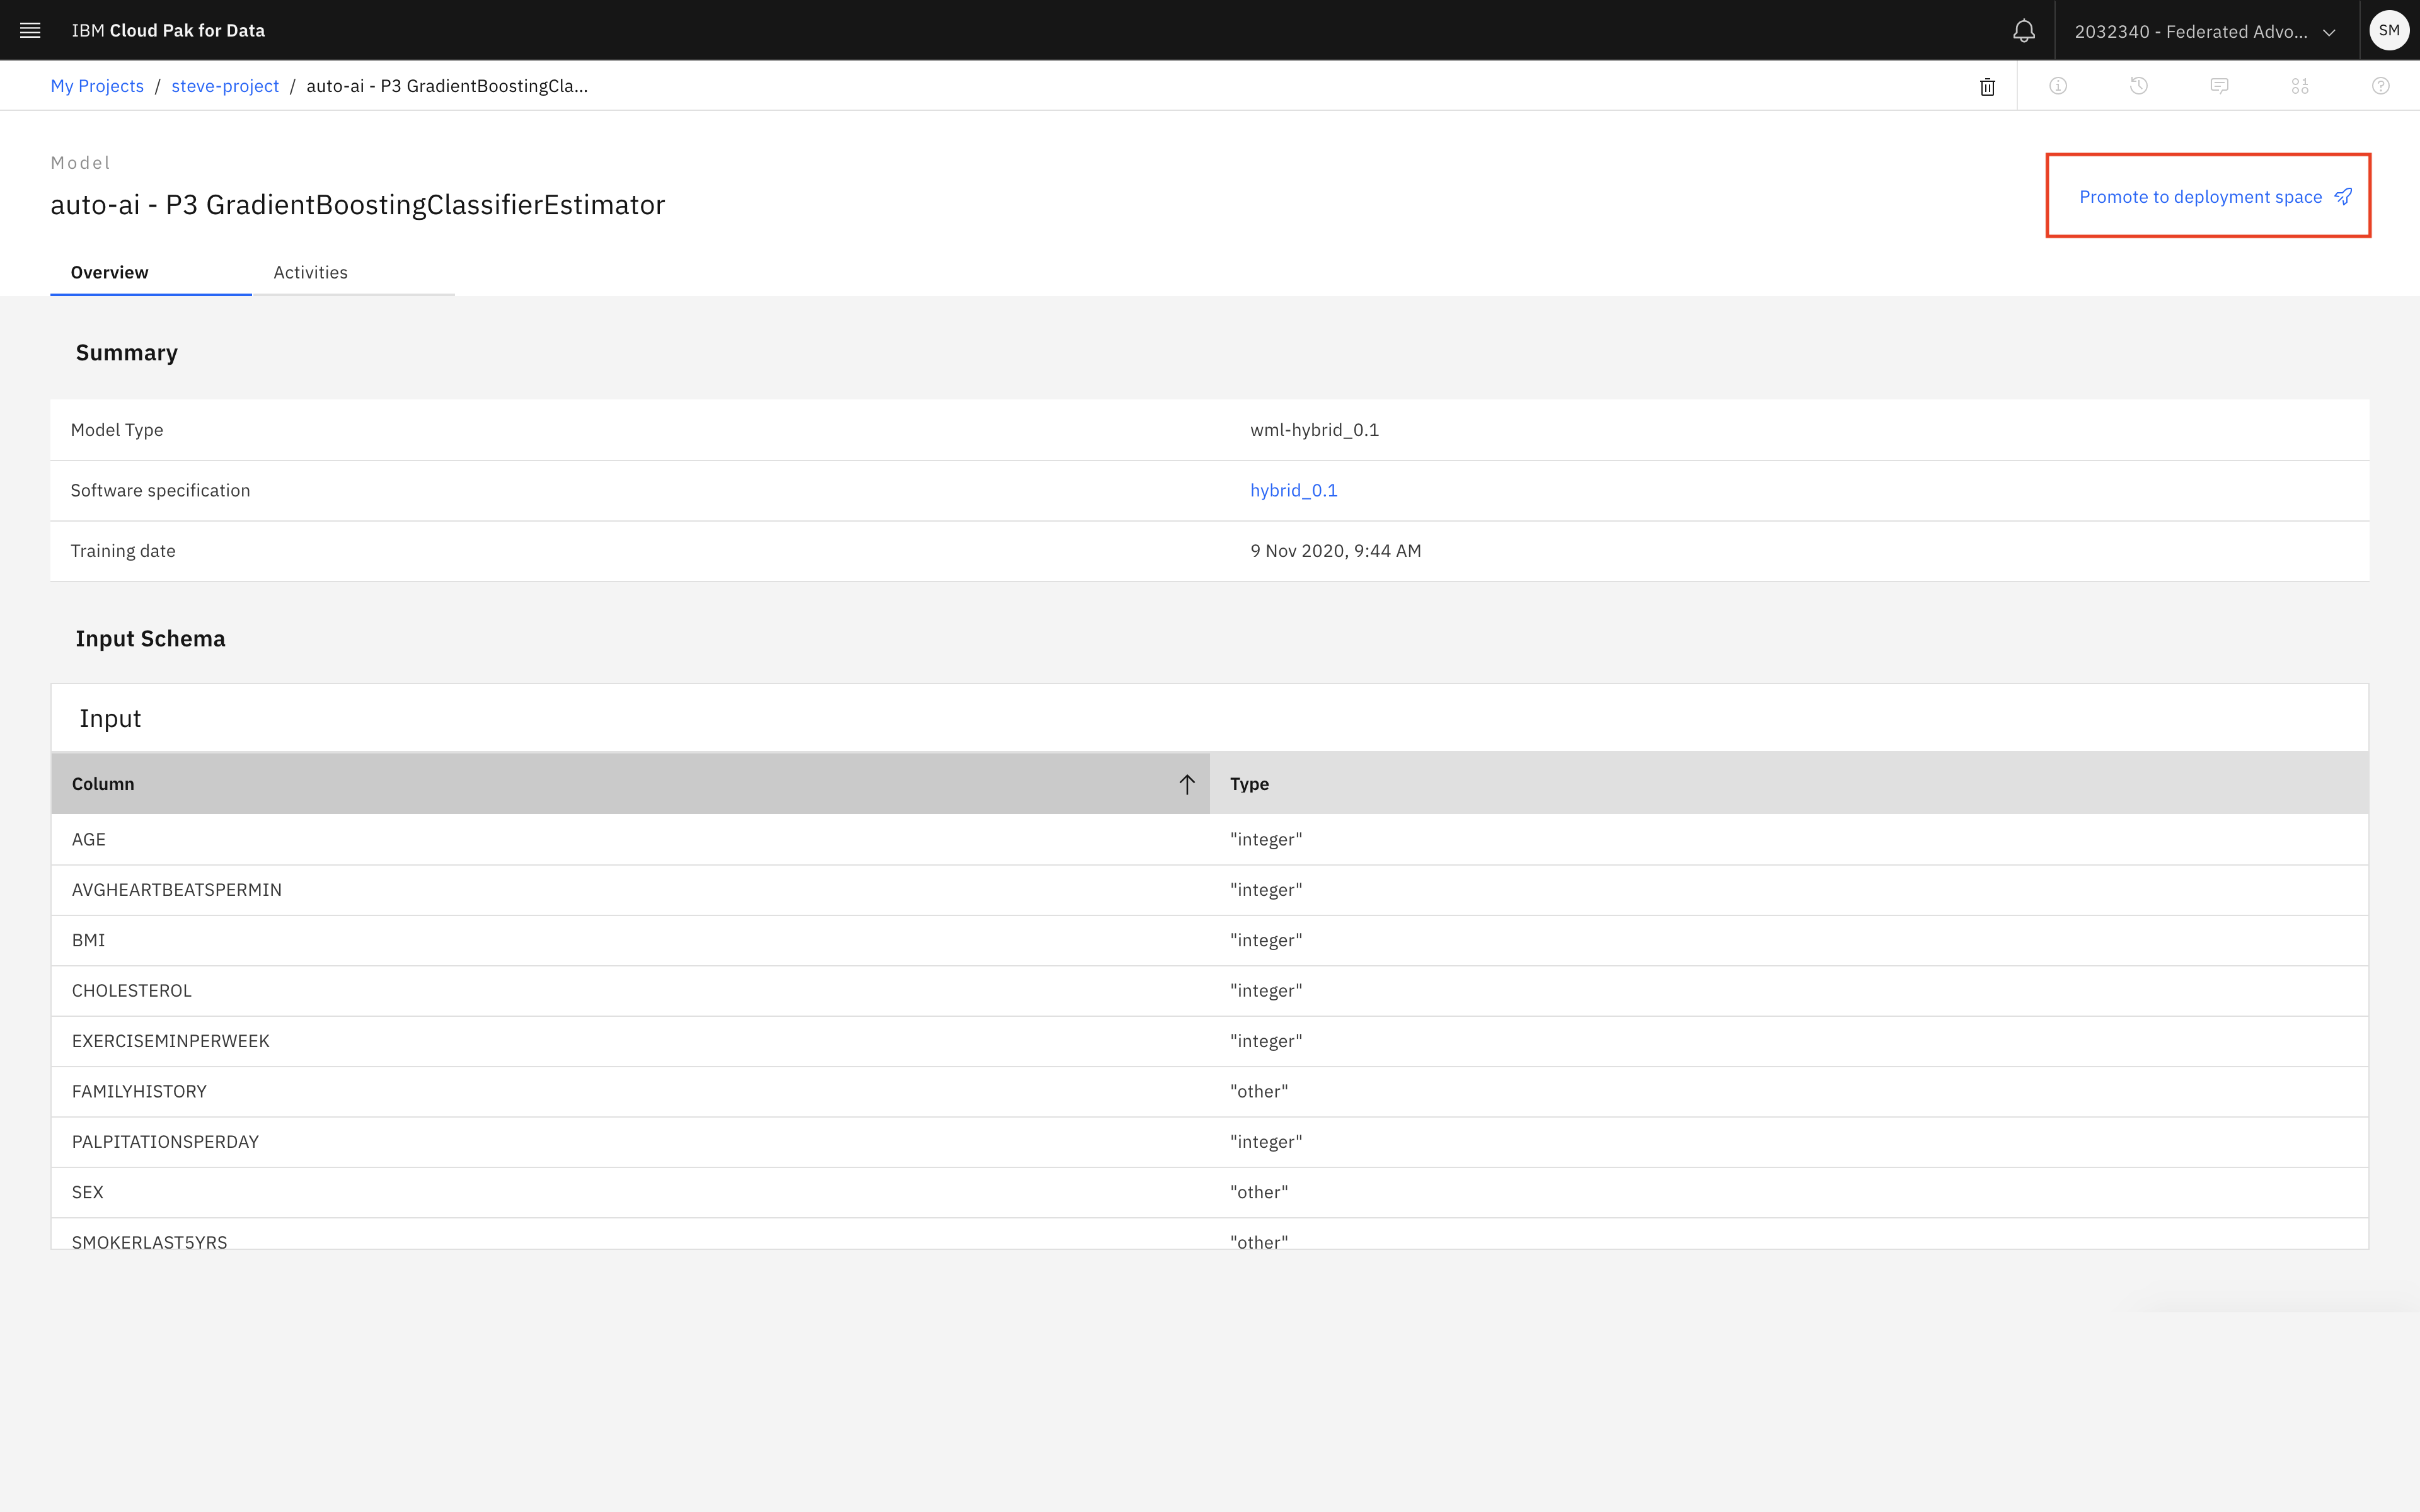Switch to the Activities tab
Image resolution: width=2420 pixels, height=1512 pixels.
coord(310,272)
